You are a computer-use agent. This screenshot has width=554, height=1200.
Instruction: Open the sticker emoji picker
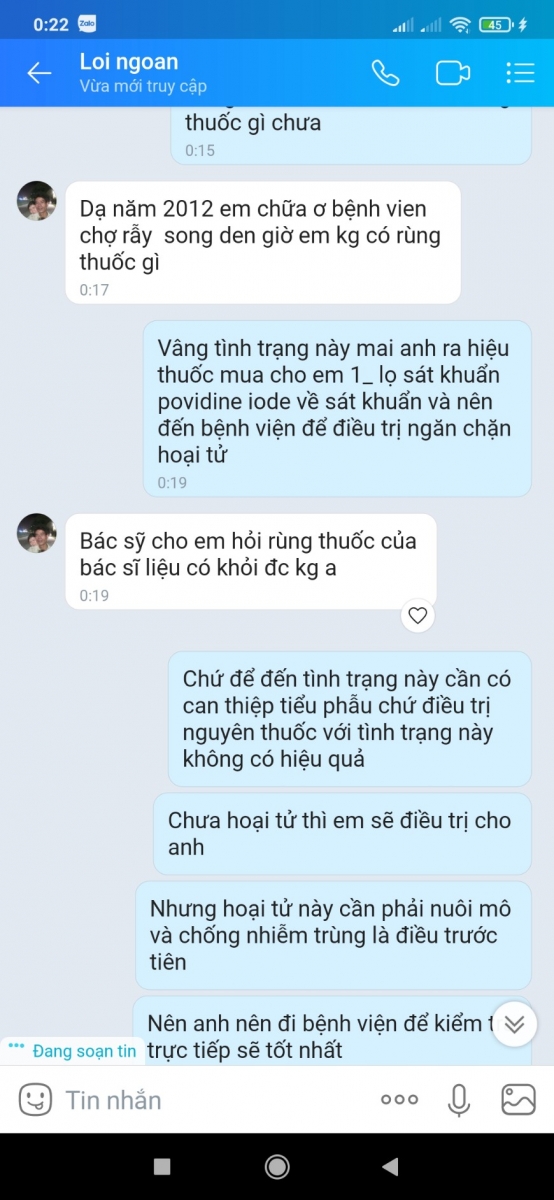click(35, 1100)
